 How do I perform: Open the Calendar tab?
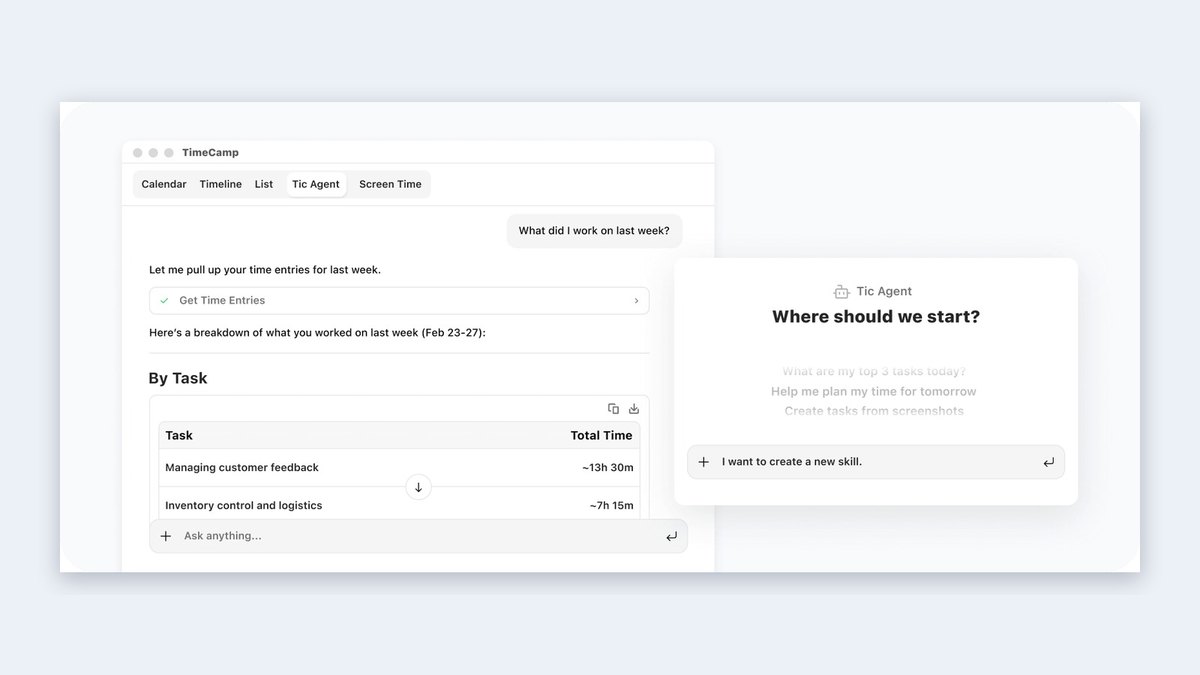pyautogui.click(x=164, y=184)
